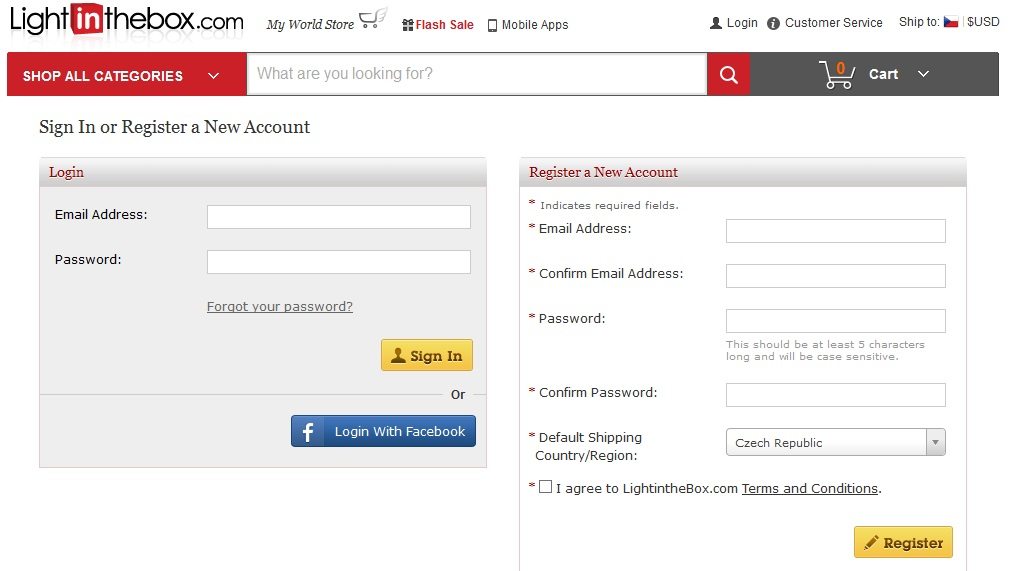
Task: Open Mobile Apps phone icon link
Action: coord(492,25)
